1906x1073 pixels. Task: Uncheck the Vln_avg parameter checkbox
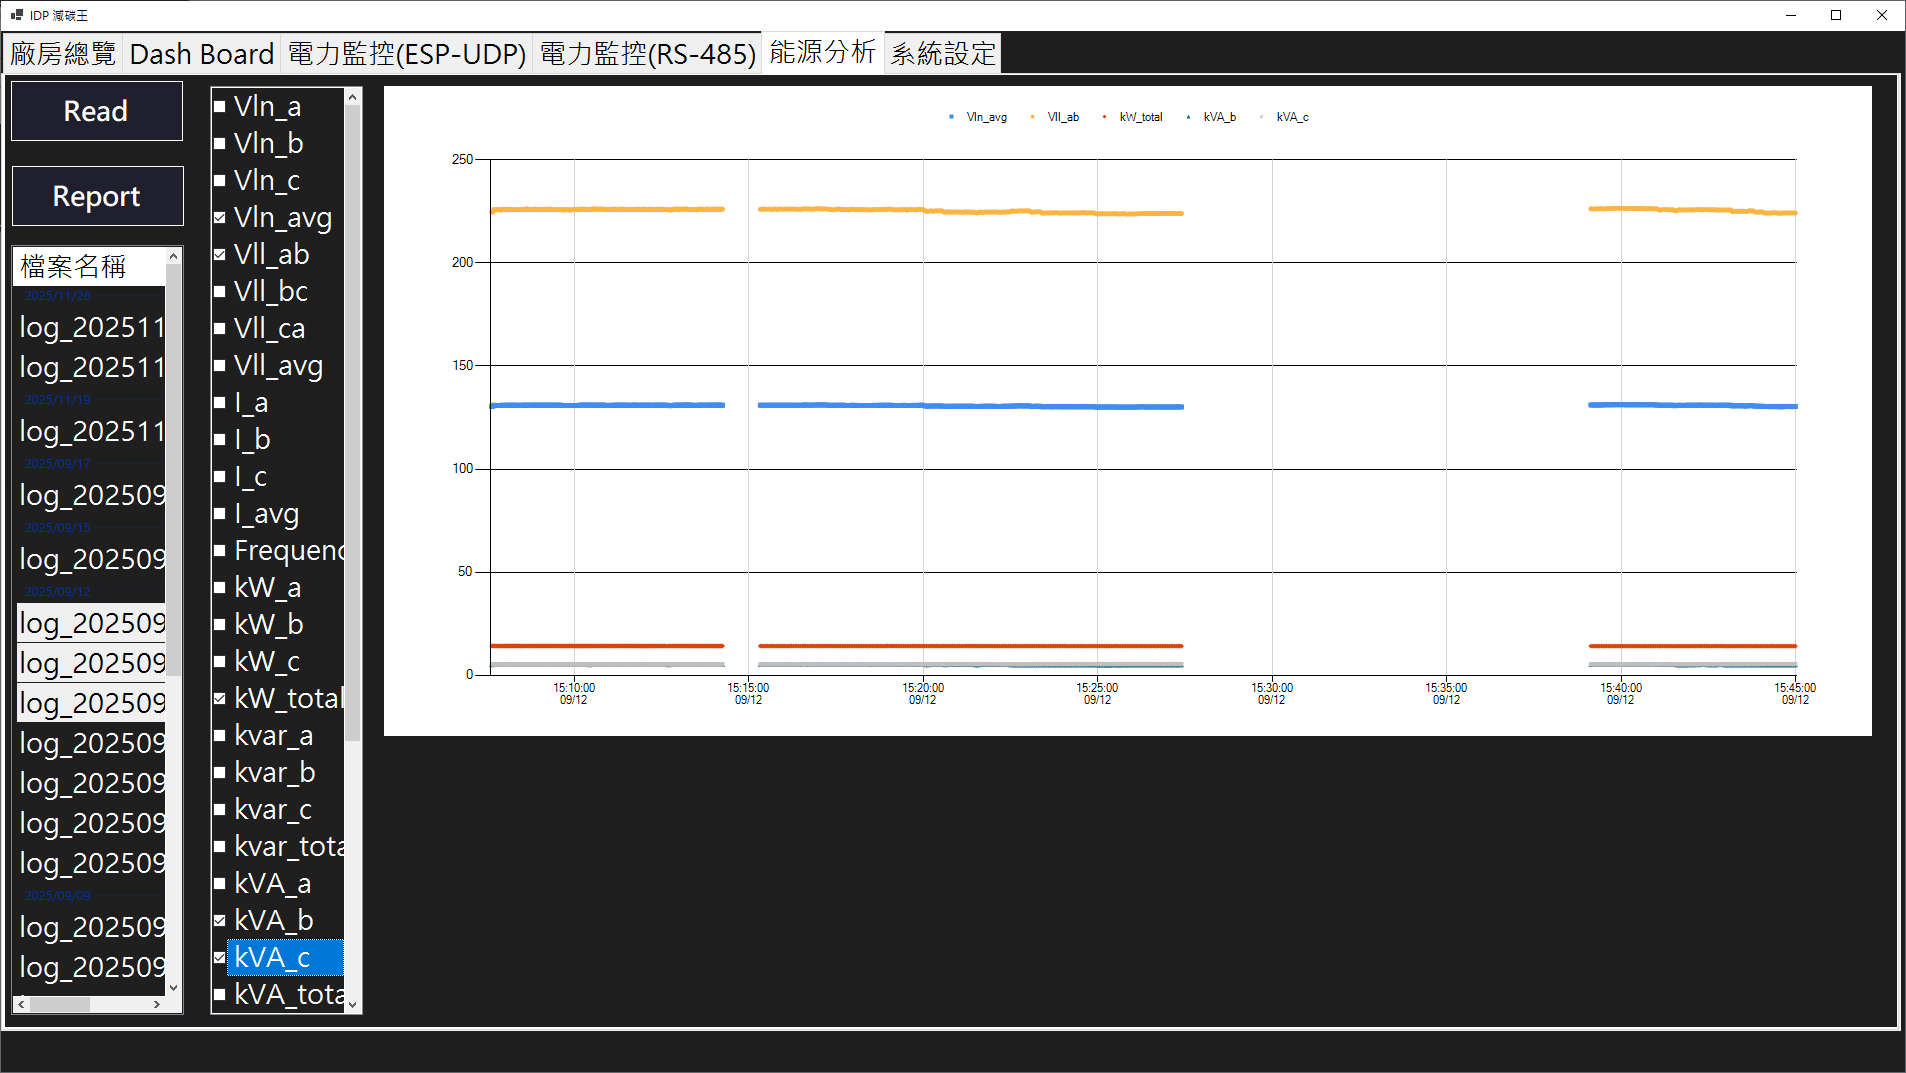click(x=221, y=217)
